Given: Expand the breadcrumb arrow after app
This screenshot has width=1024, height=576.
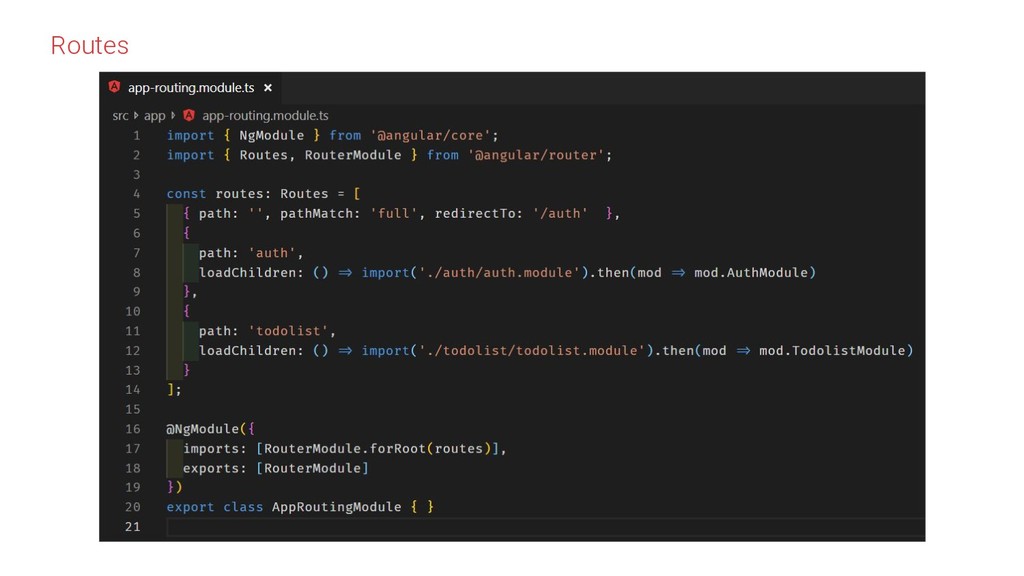Looking at the screenshot, I should [173, 116].
